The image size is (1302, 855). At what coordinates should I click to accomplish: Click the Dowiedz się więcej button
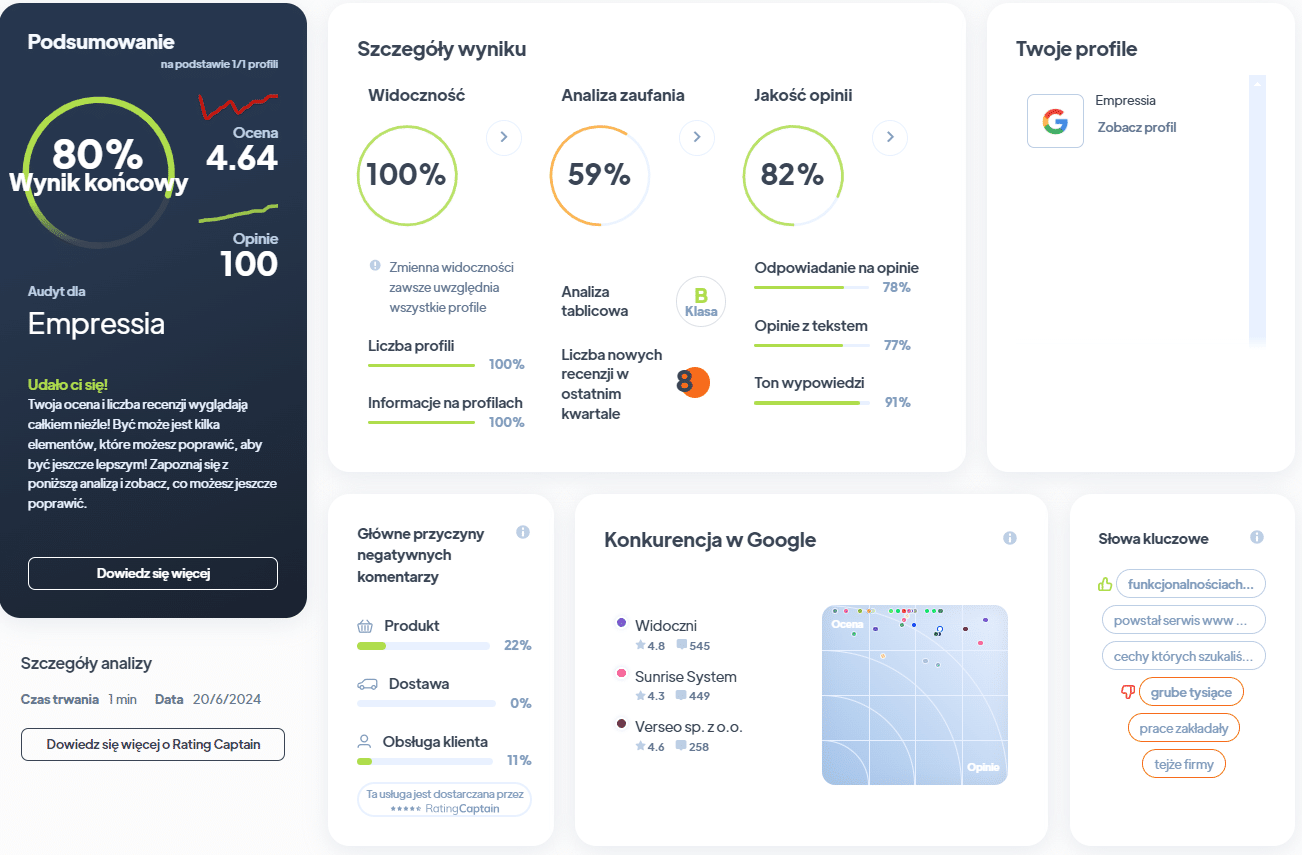(x=153, y=573)
